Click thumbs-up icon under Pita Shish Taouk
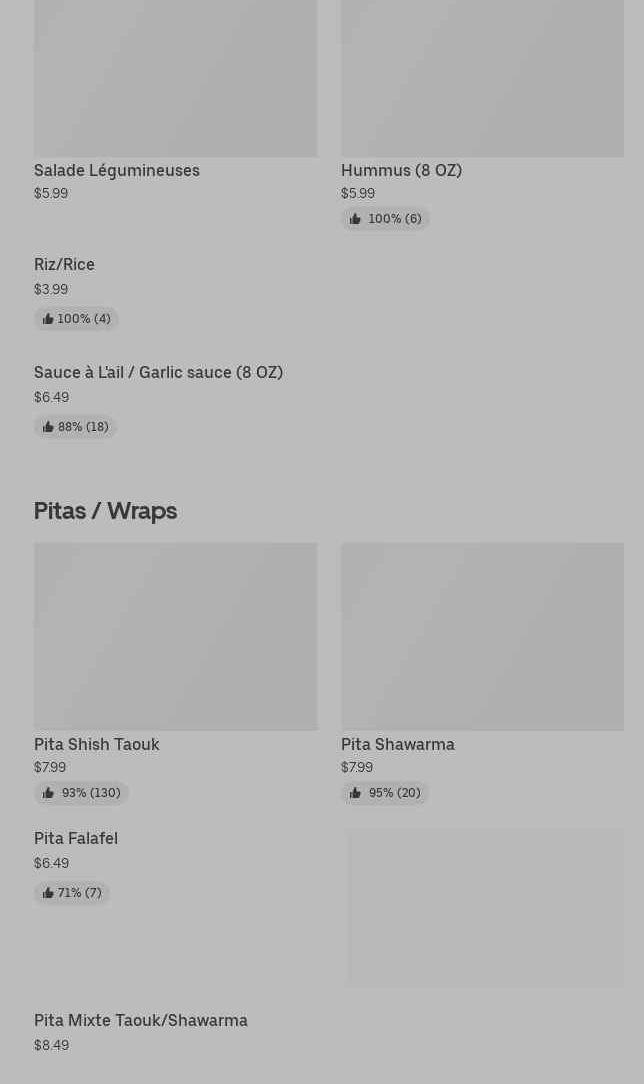 (x=48, y=793)
